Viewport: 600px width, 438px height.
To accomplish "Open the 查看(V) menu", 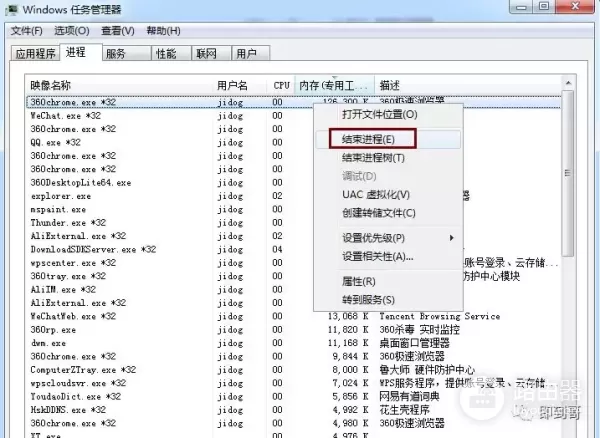I will [x=118, y=31].
